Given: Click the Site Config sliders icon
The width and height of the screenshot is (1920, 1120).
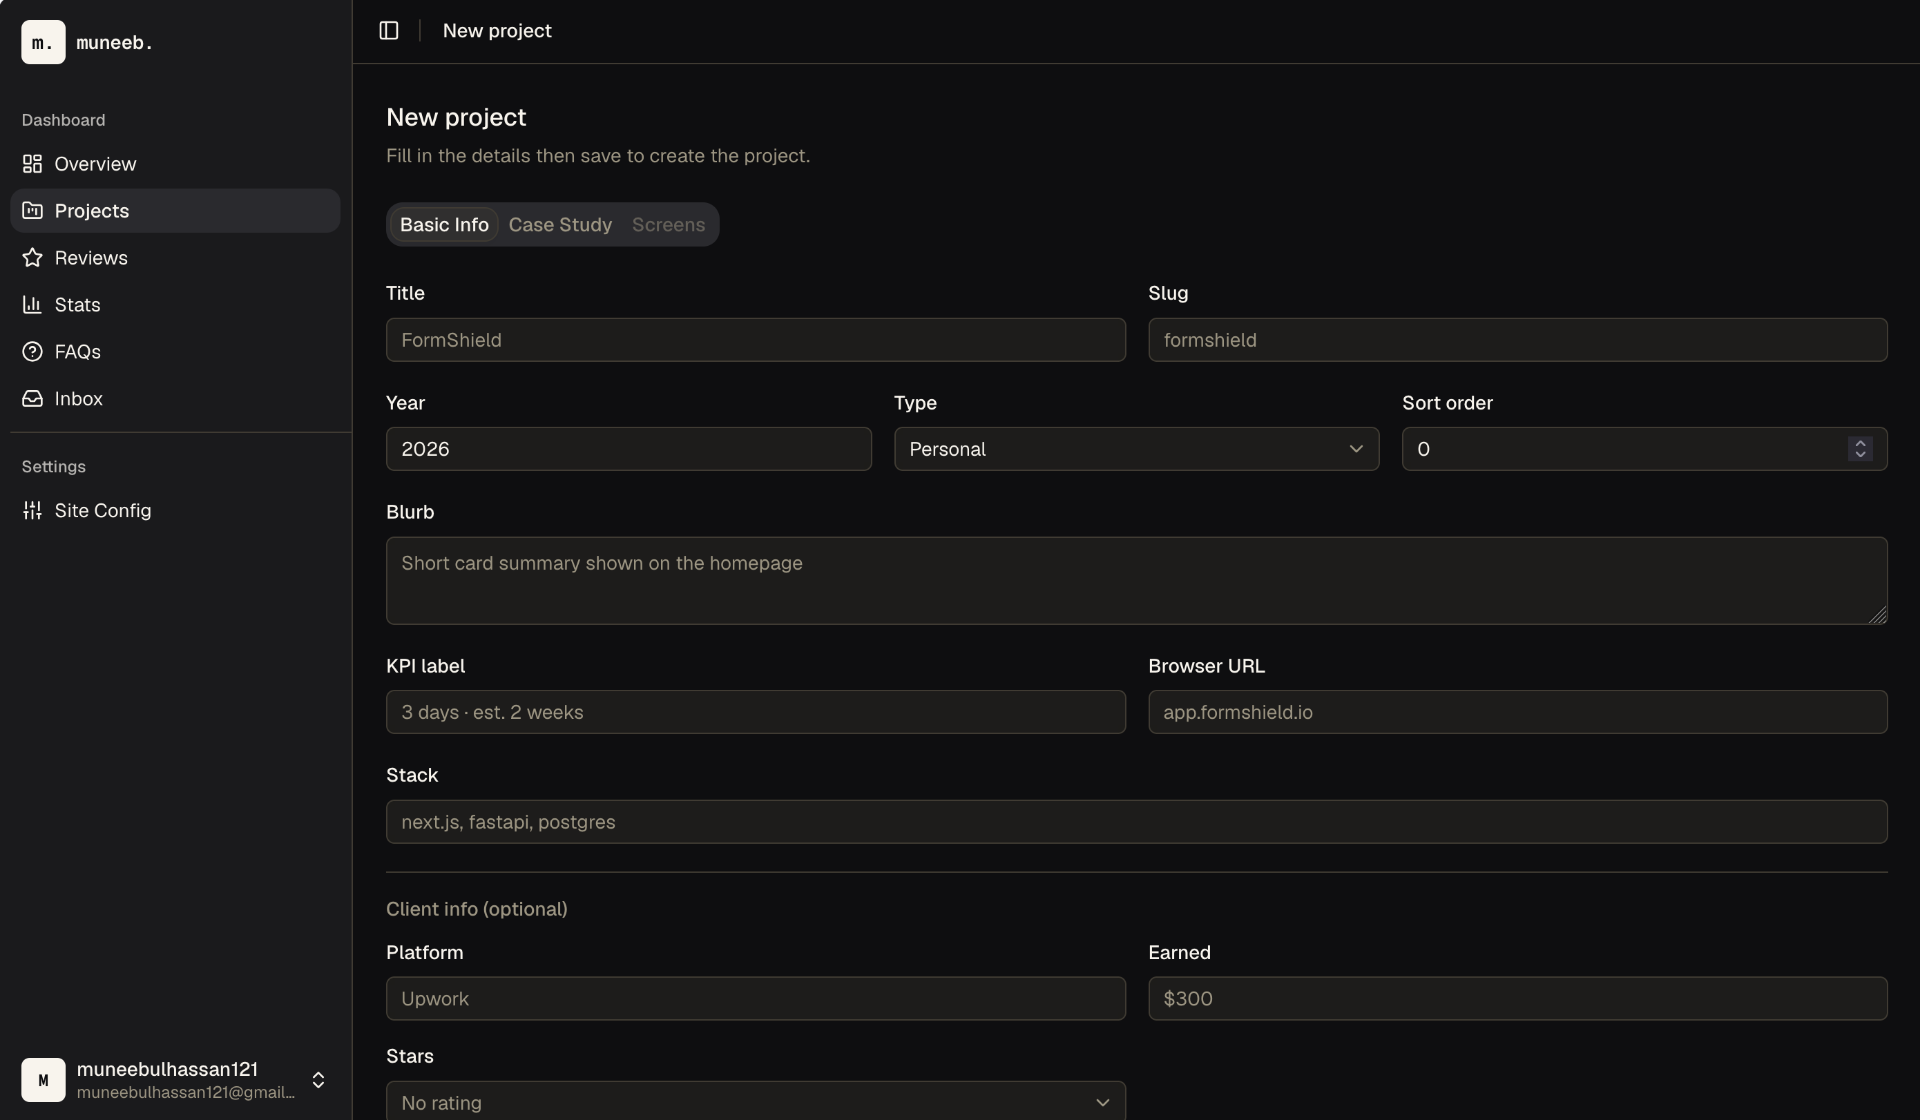Looking at the screenshot, I should 32,511.
